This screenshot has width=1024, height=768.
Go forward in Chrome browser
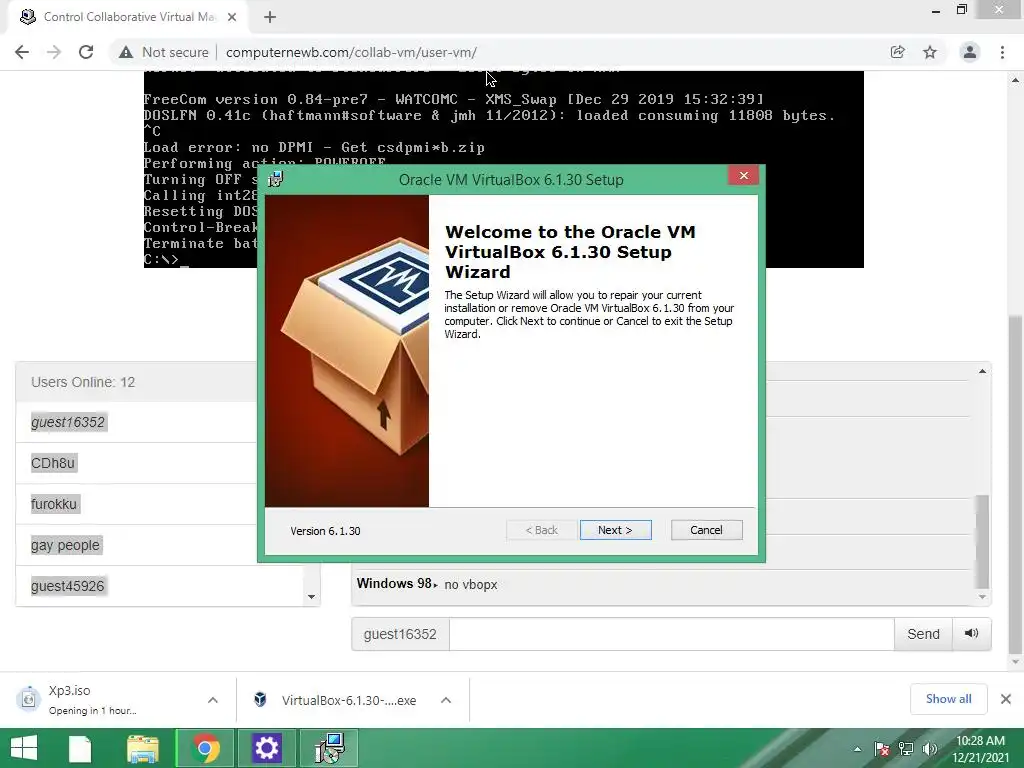coord(54,52)
